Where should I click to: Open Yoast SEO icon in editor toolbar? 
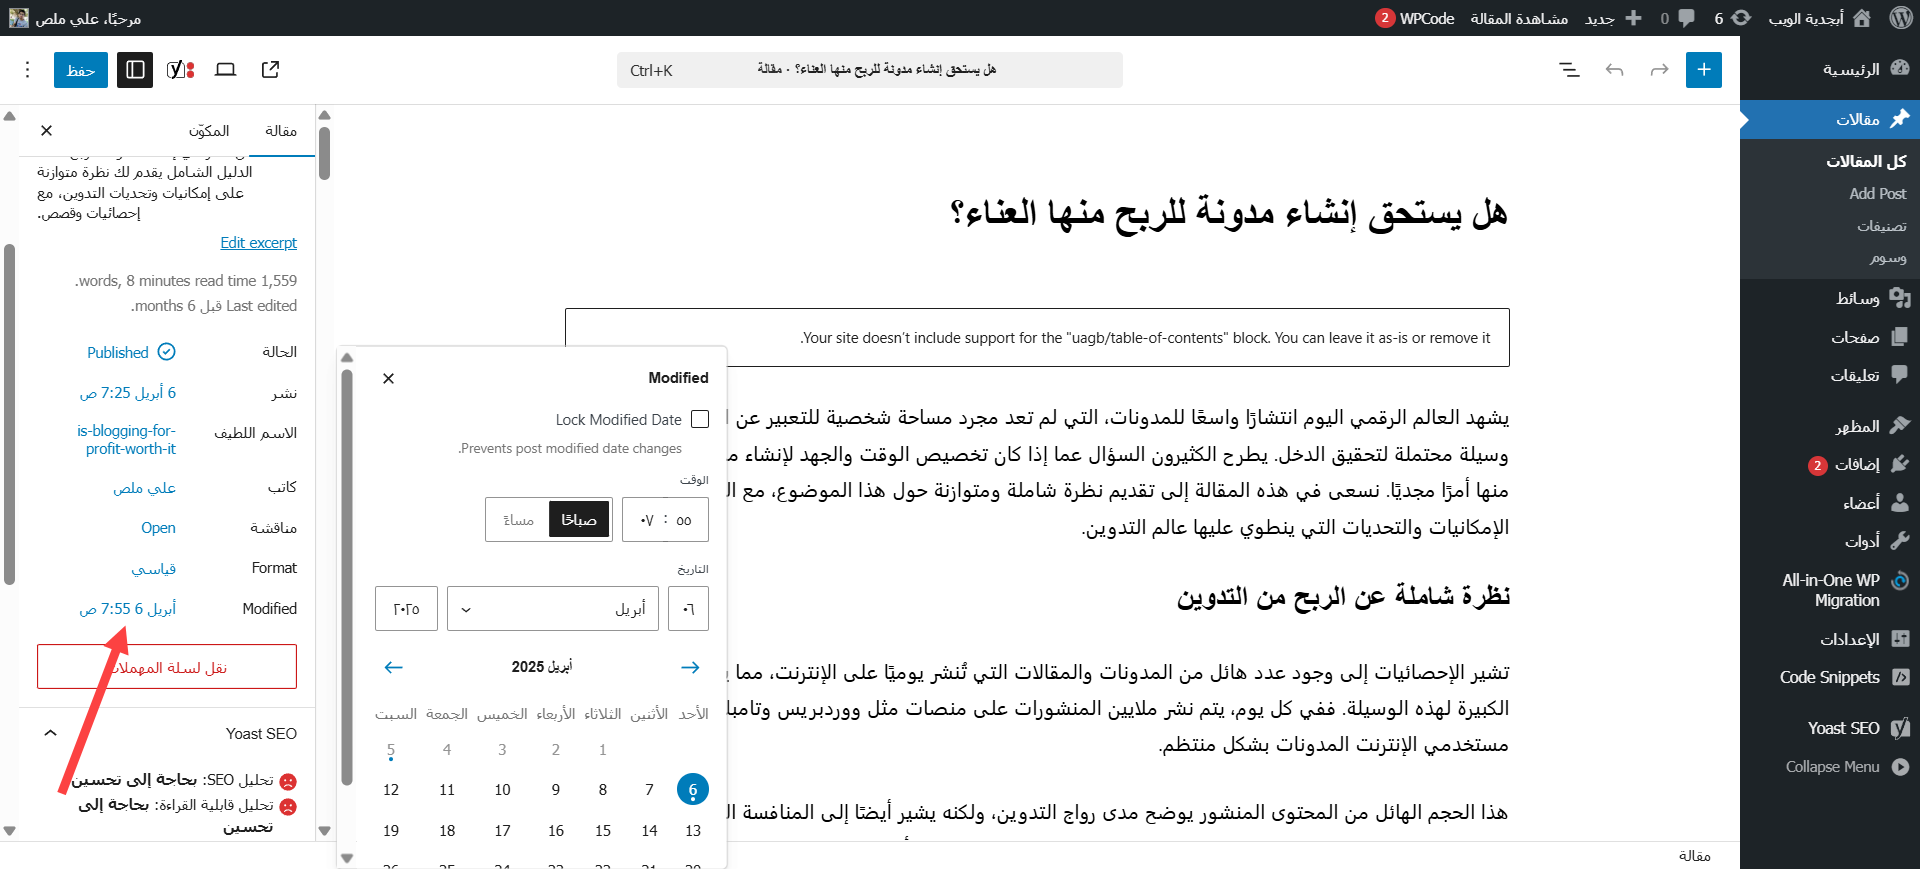pyautogui.click(x=180, y=70)
